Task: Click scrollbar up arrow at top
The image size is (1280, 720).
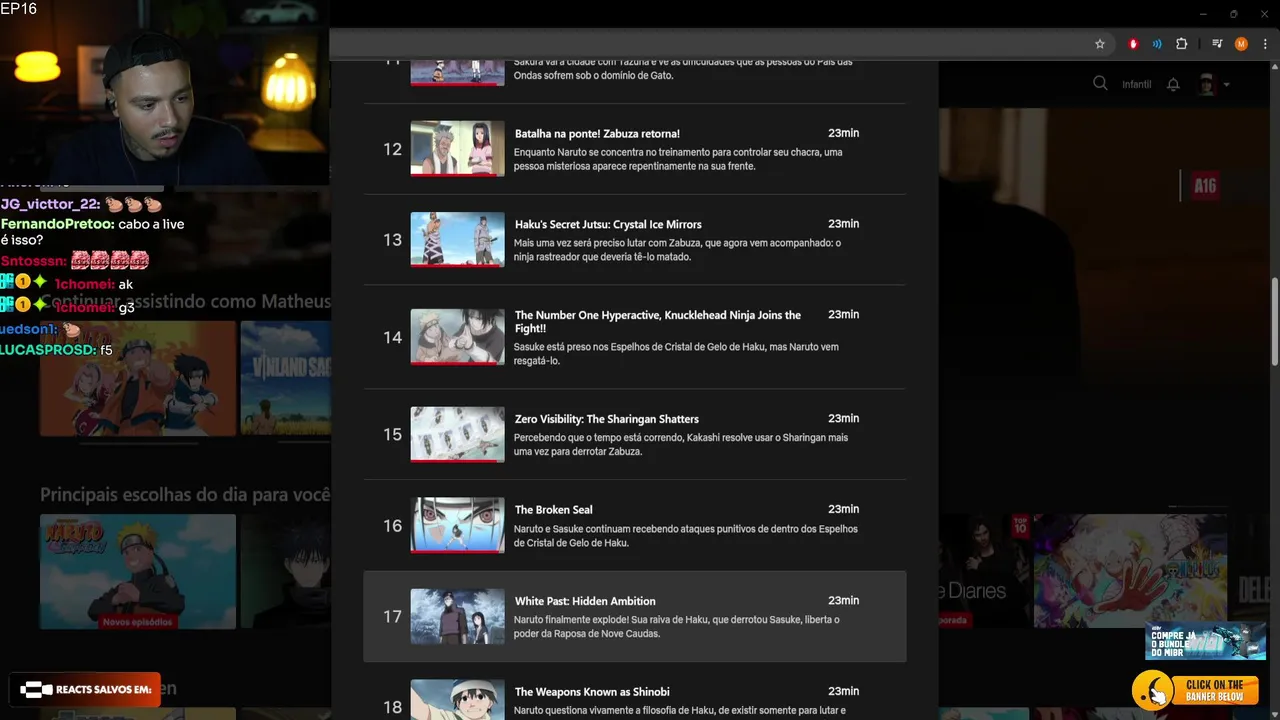Action: coord(1273,68)
